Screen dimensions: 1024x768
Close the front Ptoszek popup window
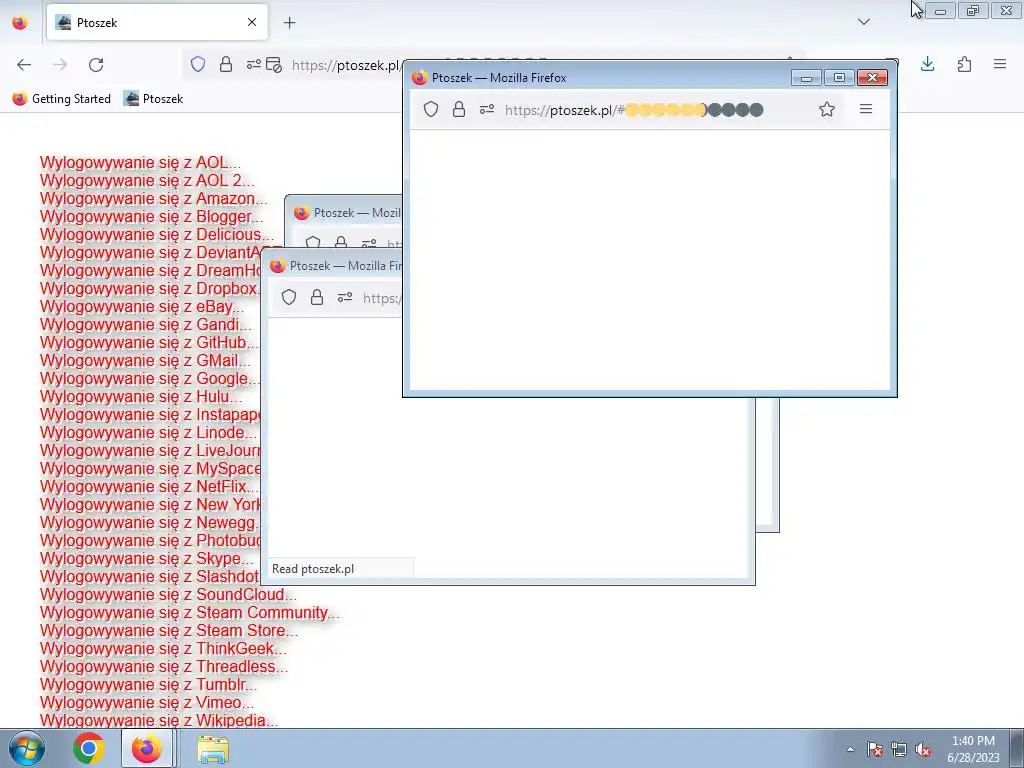click(x=872, y=78)
